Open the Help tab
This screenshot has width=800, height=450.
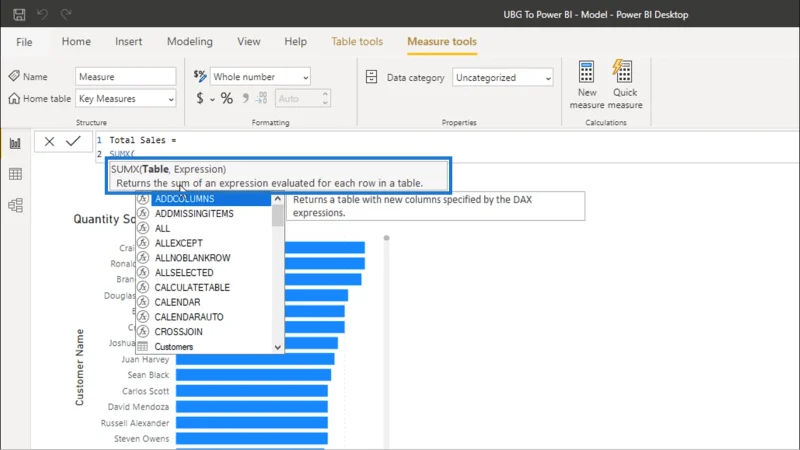295,41
